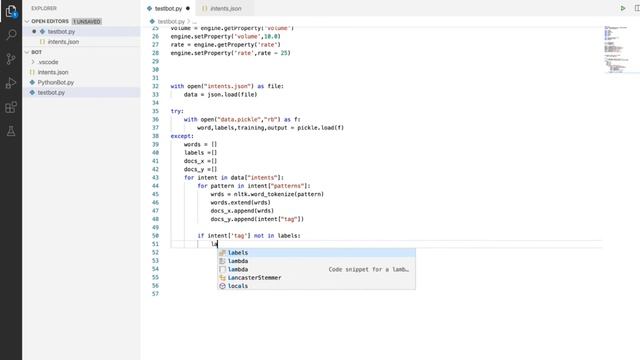Click the 'docs_x.append(wrds)' line
The width and height of the screenshot is (640, 360).
(x=242, y=211)
